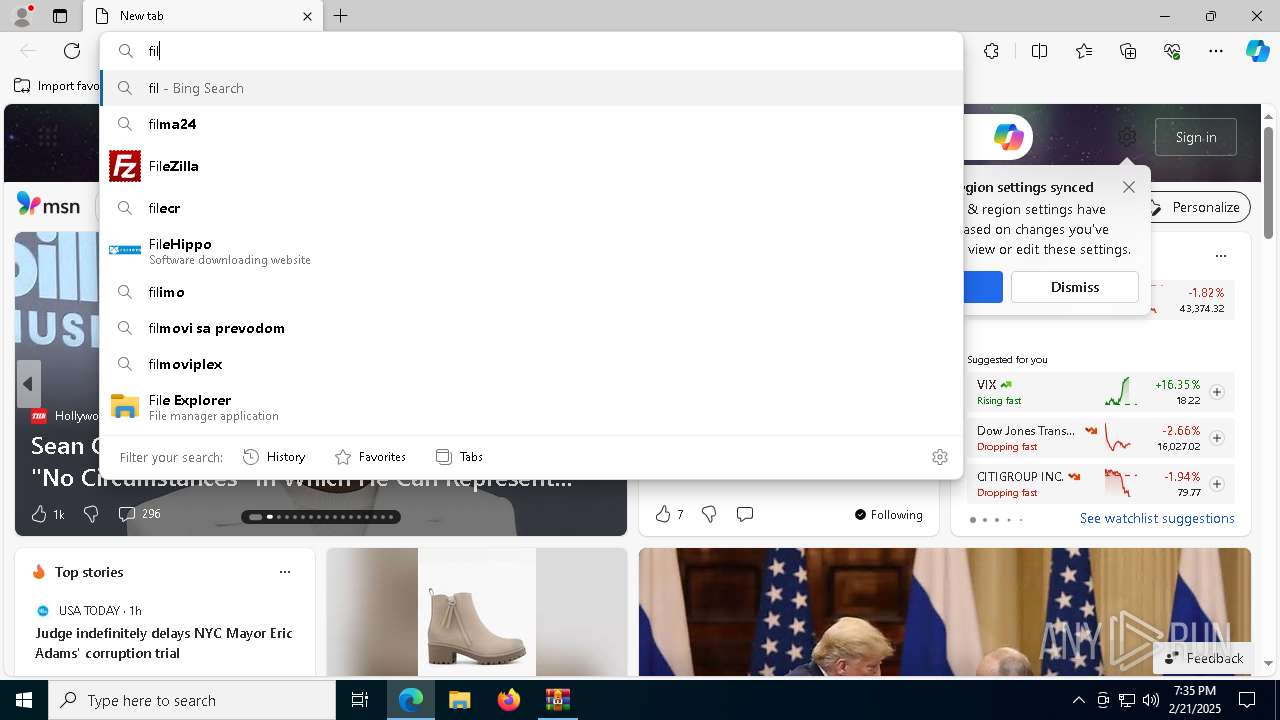Click Dismiss on the region popup

tap(1075, 287)
